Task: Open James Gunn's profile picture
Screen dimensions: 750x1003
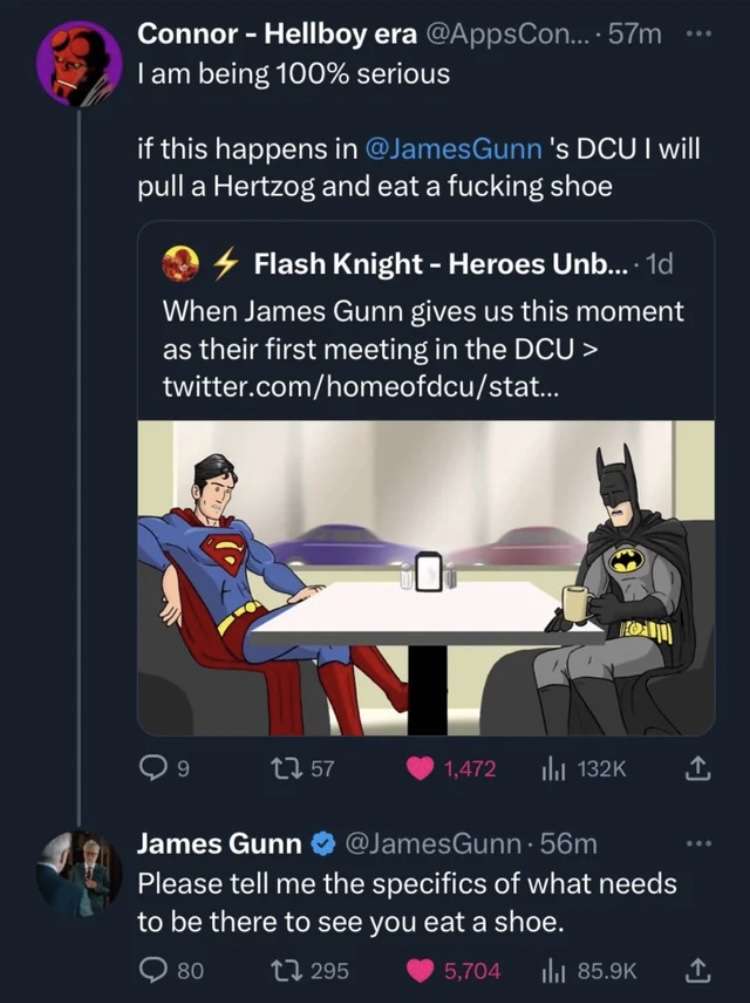Action: click(x=79, y=870)
